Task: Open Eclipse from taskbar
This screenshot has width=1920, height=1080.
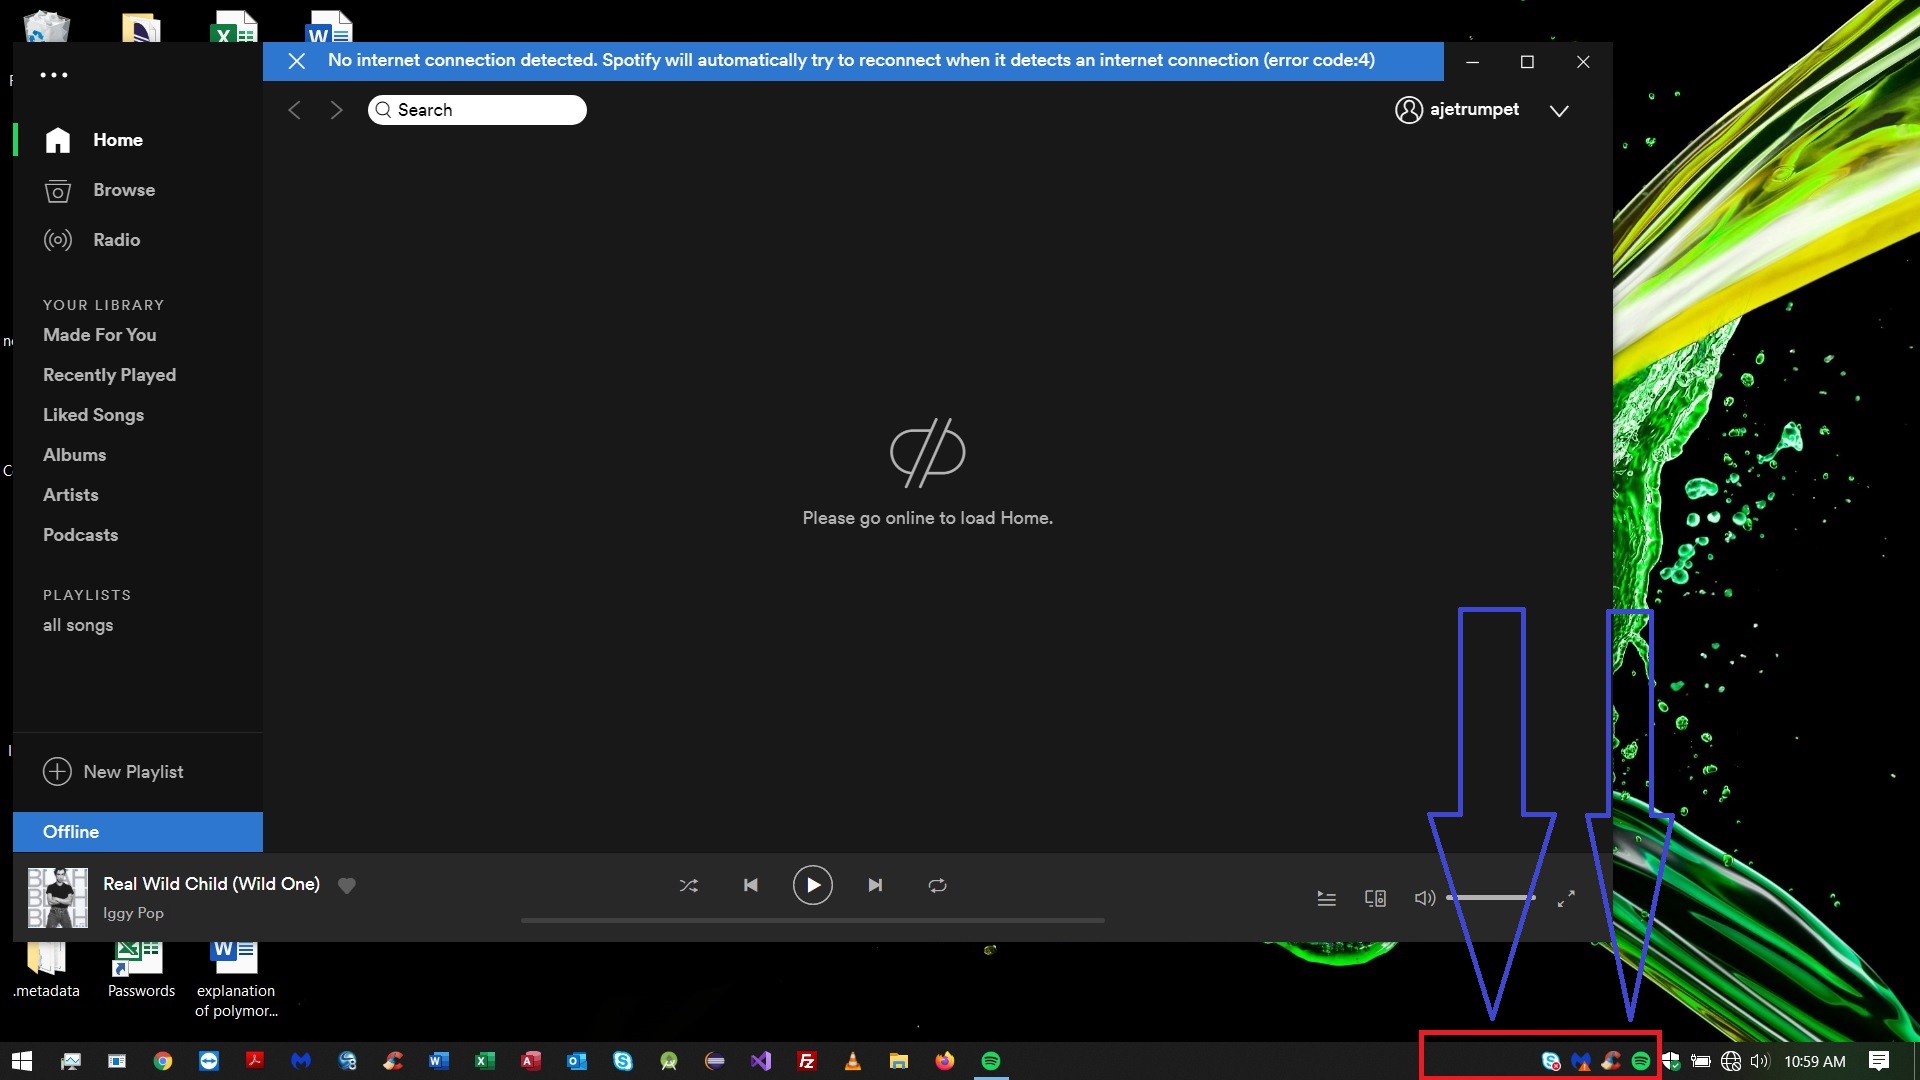Action: pos(715,1061)
